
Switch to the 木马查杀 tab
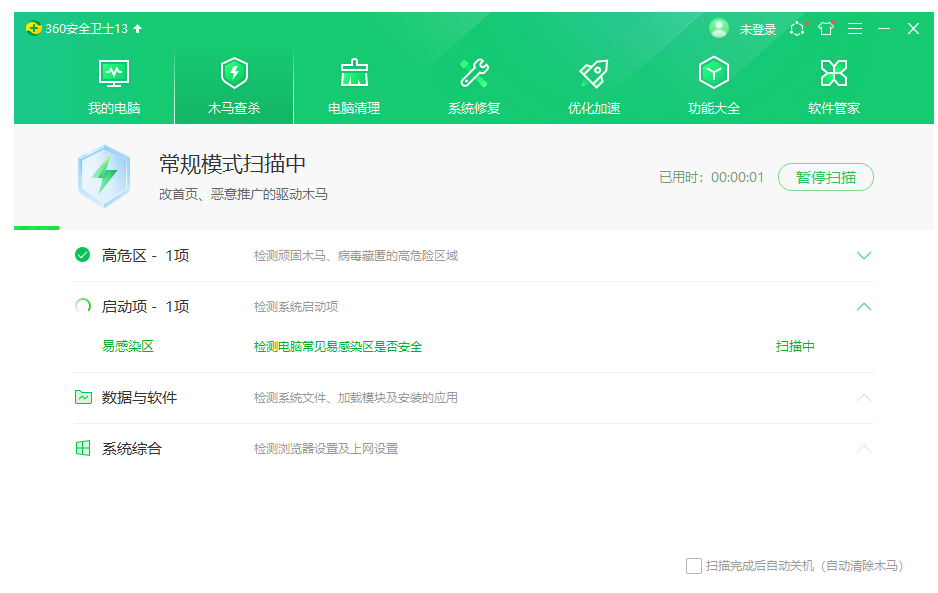click(x=234, y=85)
